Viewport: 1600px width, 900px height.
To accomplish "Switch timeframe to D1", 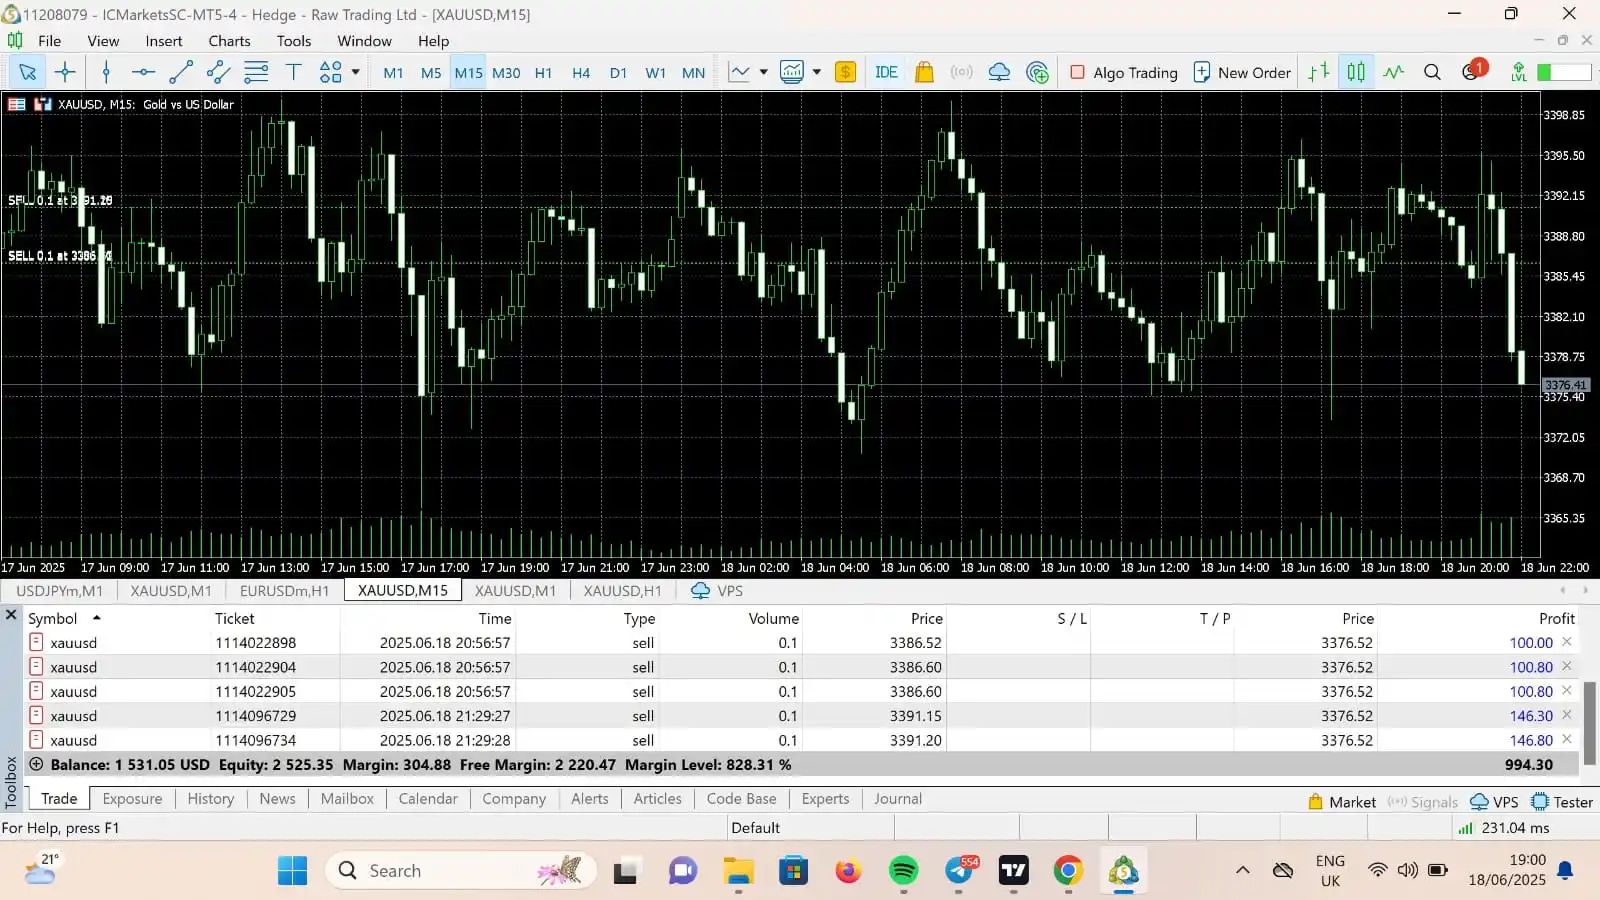I will 618,72.
